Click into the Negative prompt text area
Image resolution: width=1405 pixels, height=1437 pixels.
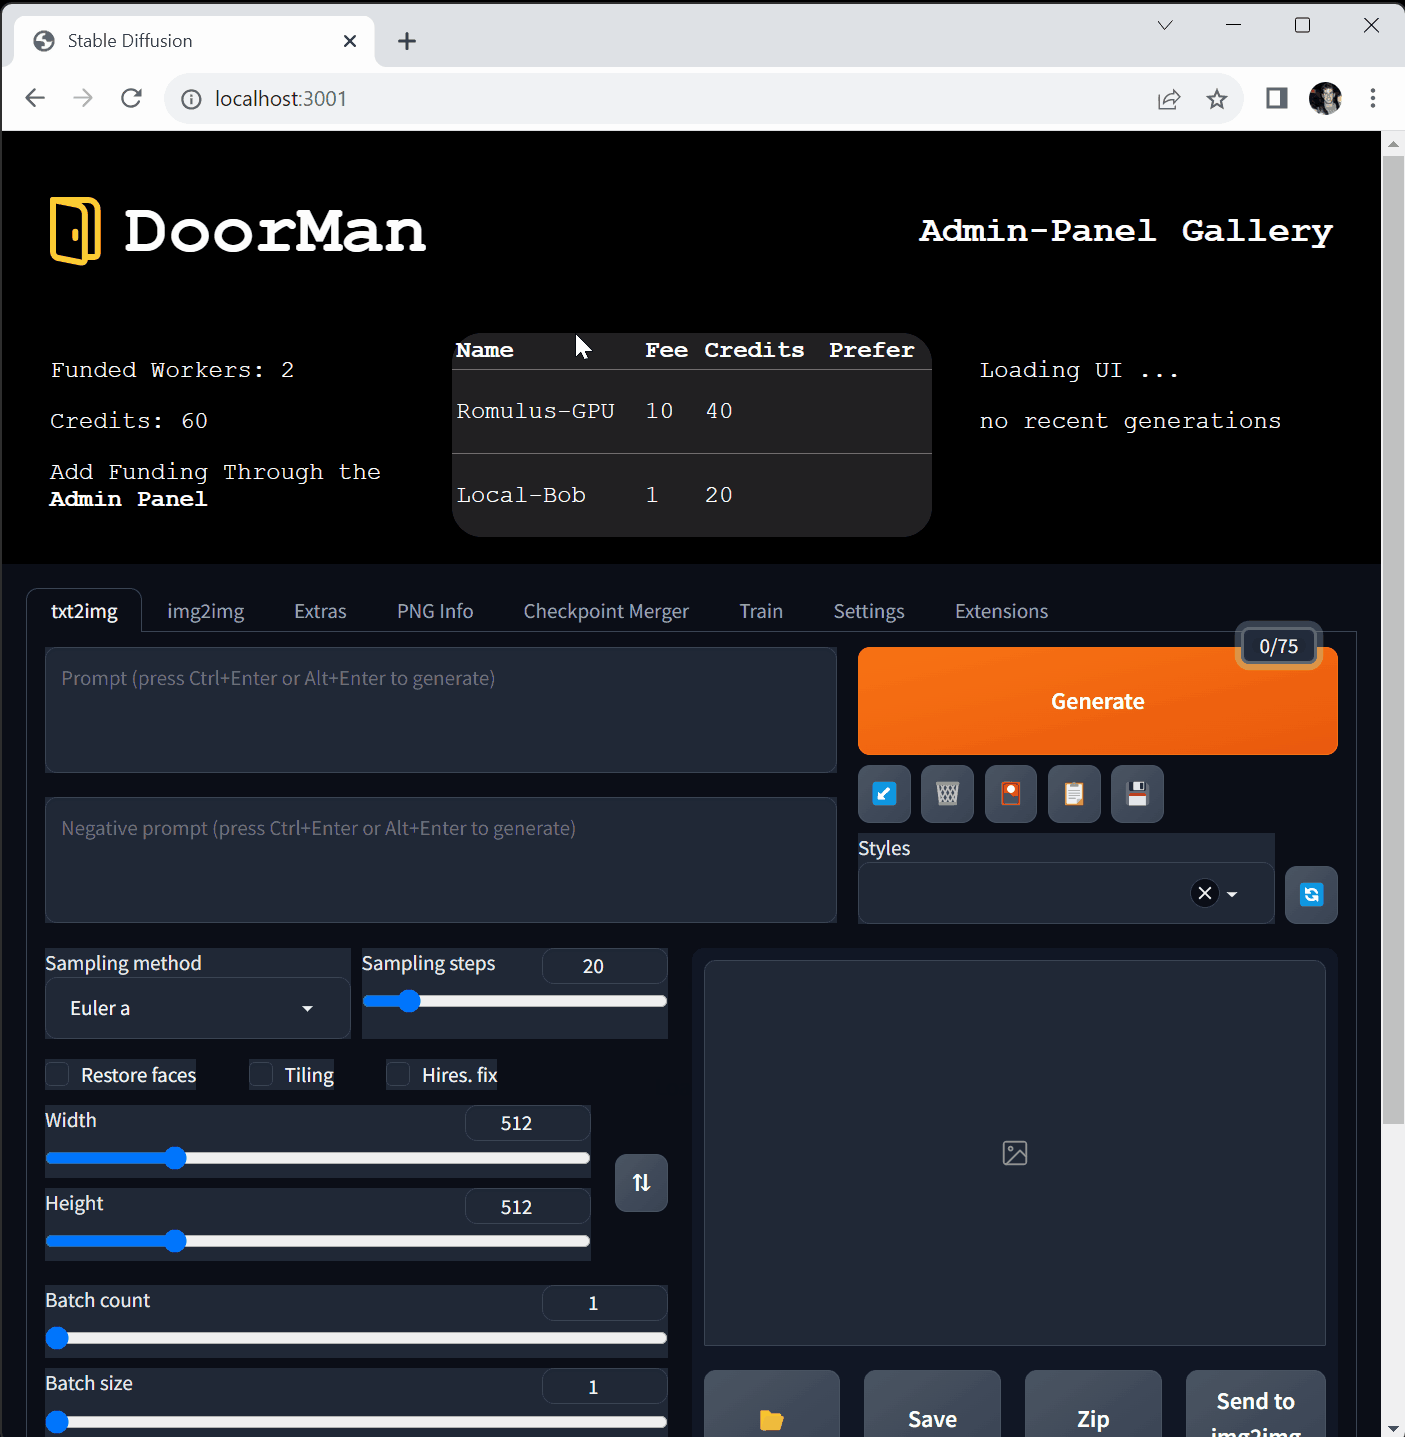tap(441, 860)
